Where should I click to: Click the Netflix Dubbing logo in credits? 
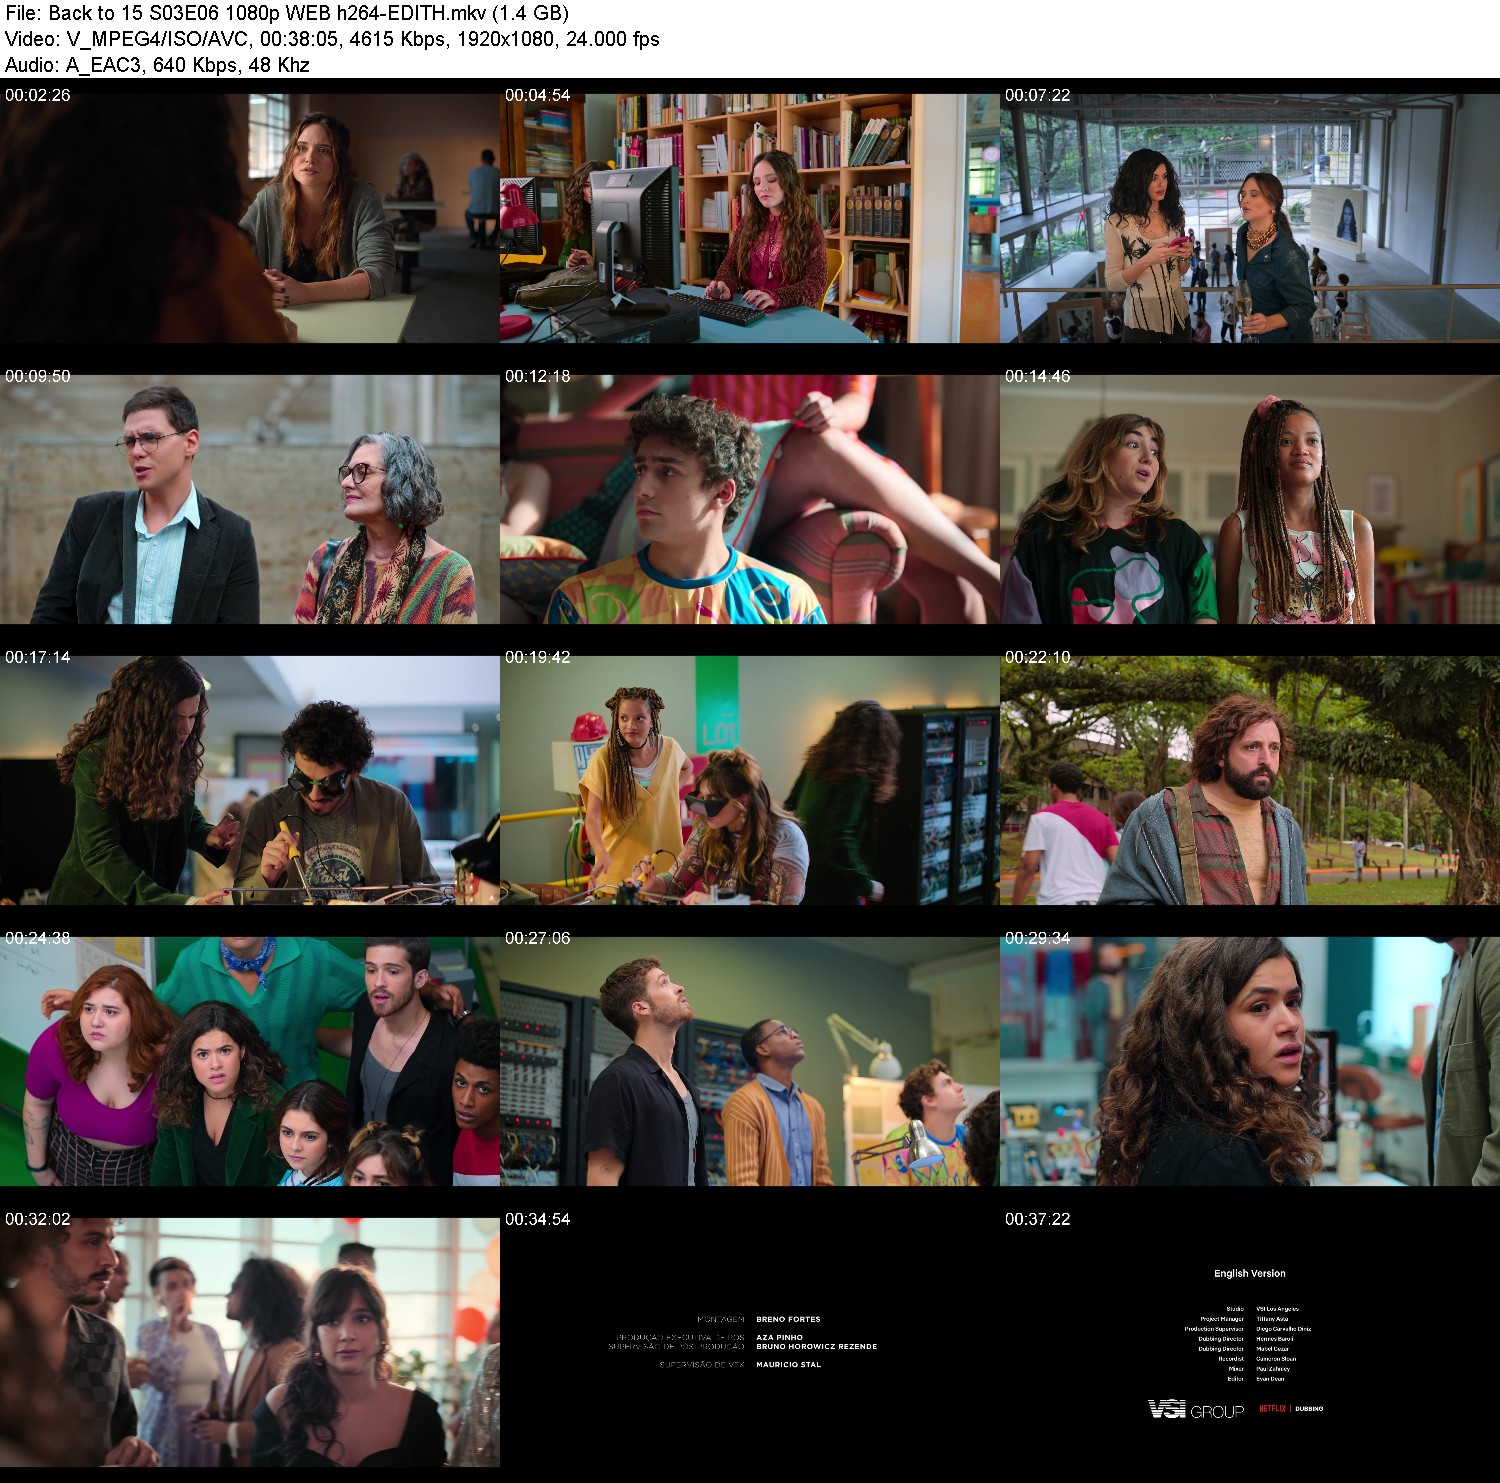(1291, 1409)
